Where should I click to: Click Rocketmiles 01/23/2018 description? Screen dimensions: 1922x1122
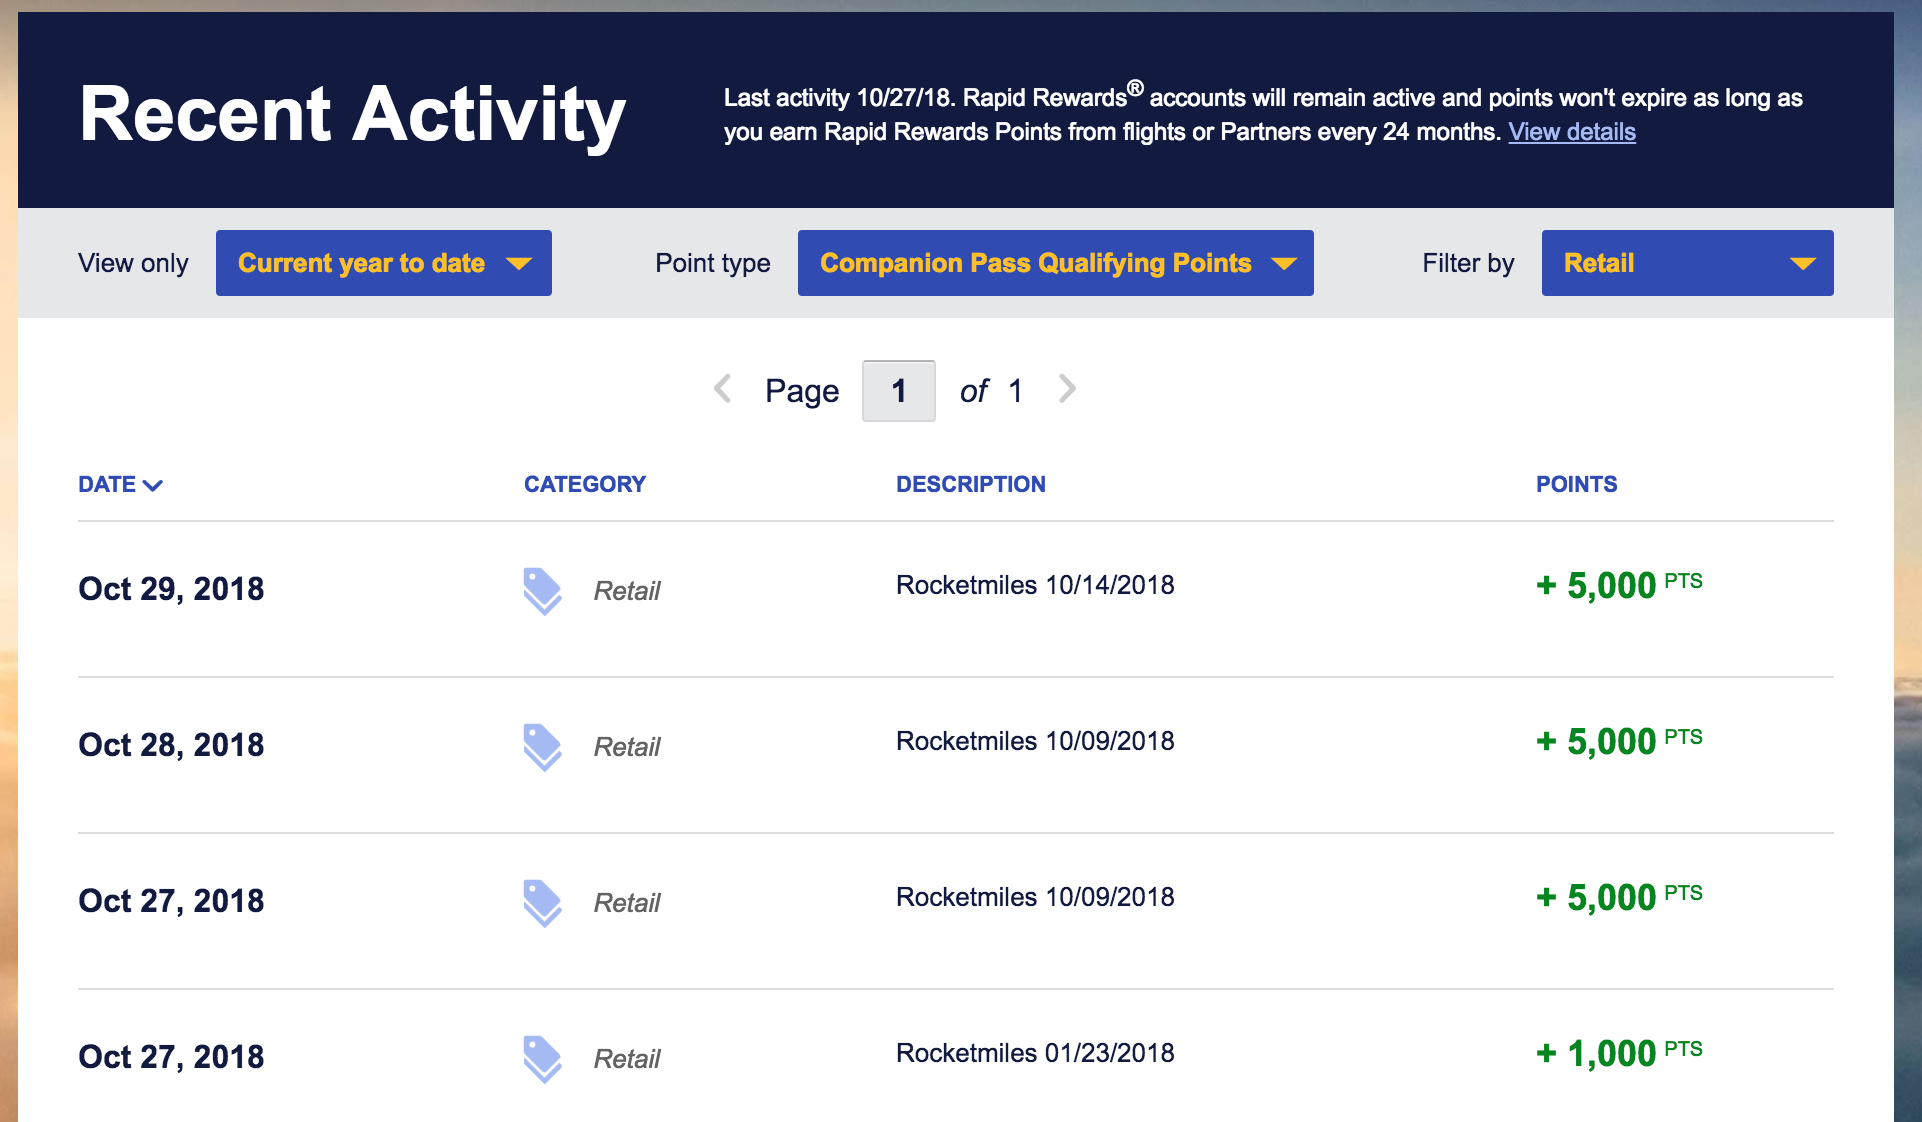point(1035,1053)
